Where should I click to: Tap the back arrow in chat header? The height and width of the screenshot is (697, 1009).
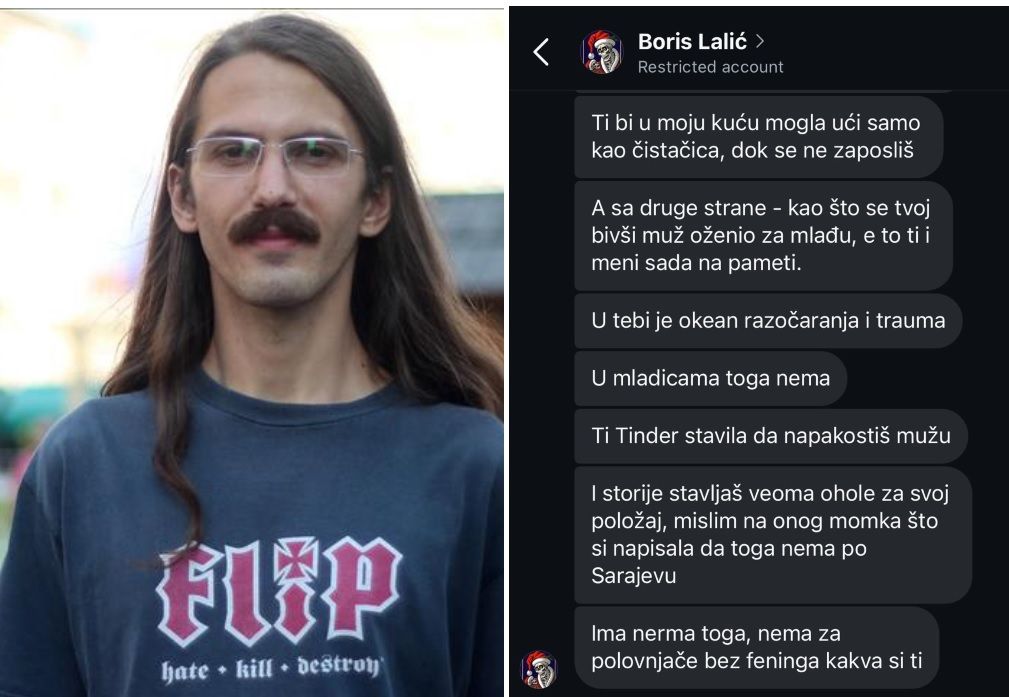coord(541,52)
